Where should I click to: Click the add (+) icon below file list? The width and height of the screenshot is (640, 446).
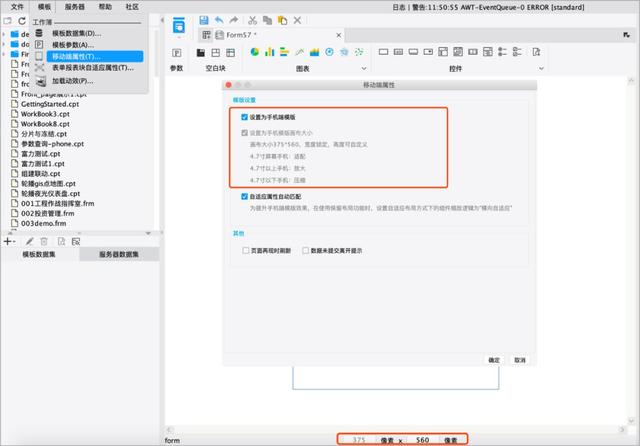click(8, 241)
